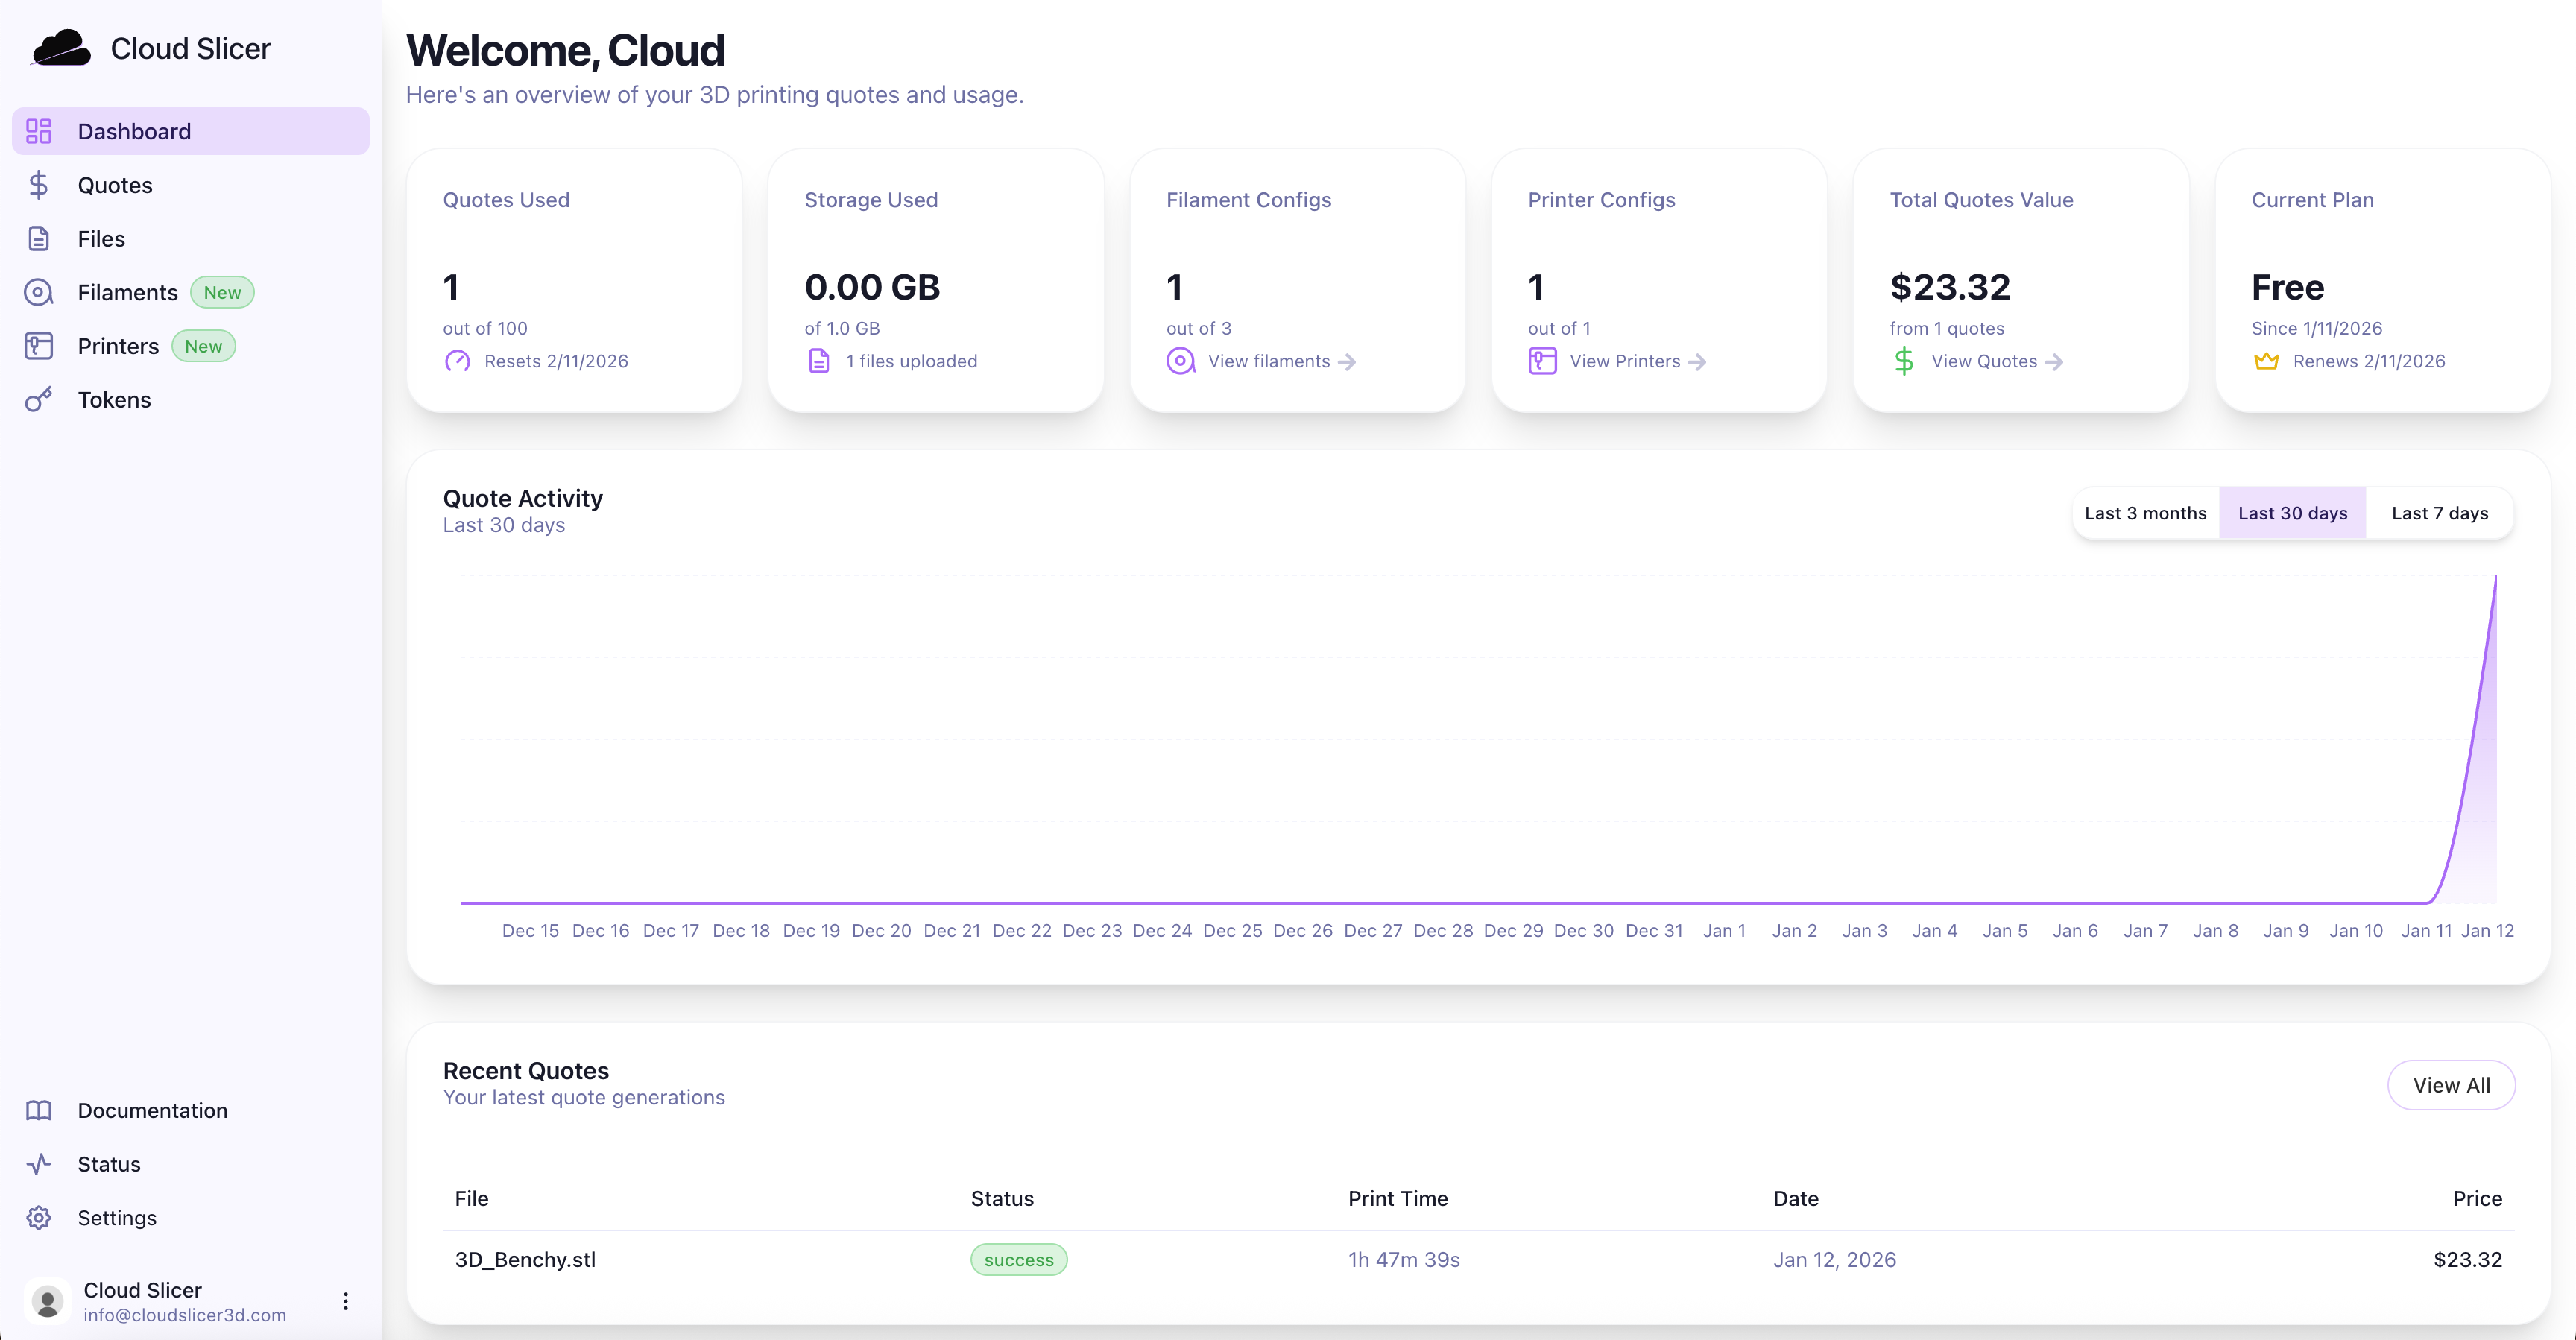The width and height of the screenshot is (2576, 1340).
Task: Click the Printers icon in the sidebar
Action: (39, 346)
